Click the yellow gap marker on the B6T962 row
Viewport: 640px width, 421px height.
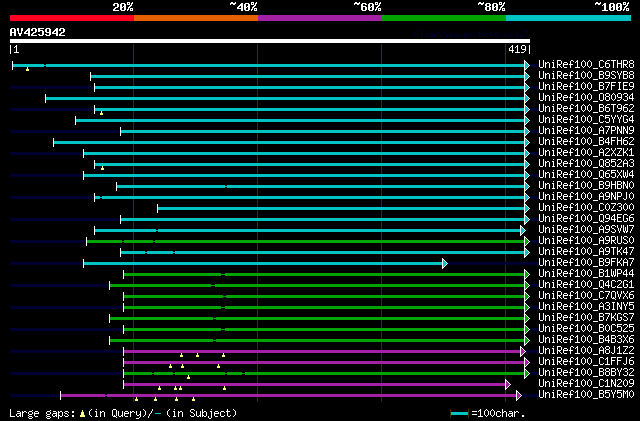click(x=101, y=113)
